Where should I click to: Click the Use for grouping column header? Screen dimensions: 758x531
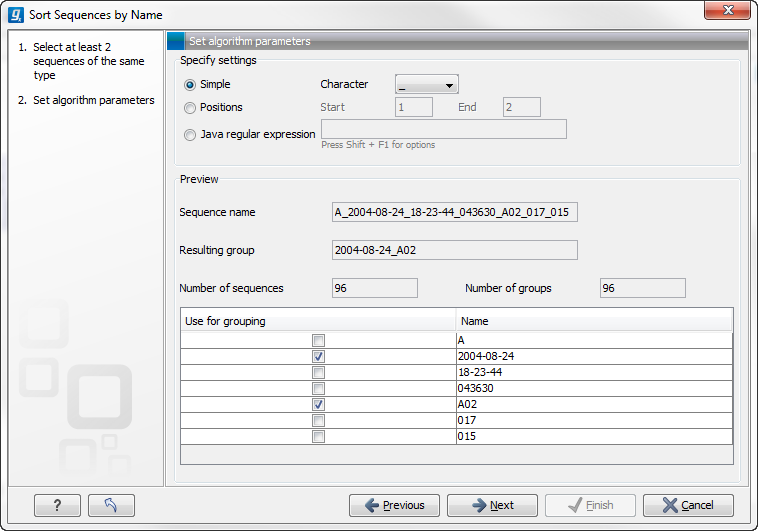point(318,321)
